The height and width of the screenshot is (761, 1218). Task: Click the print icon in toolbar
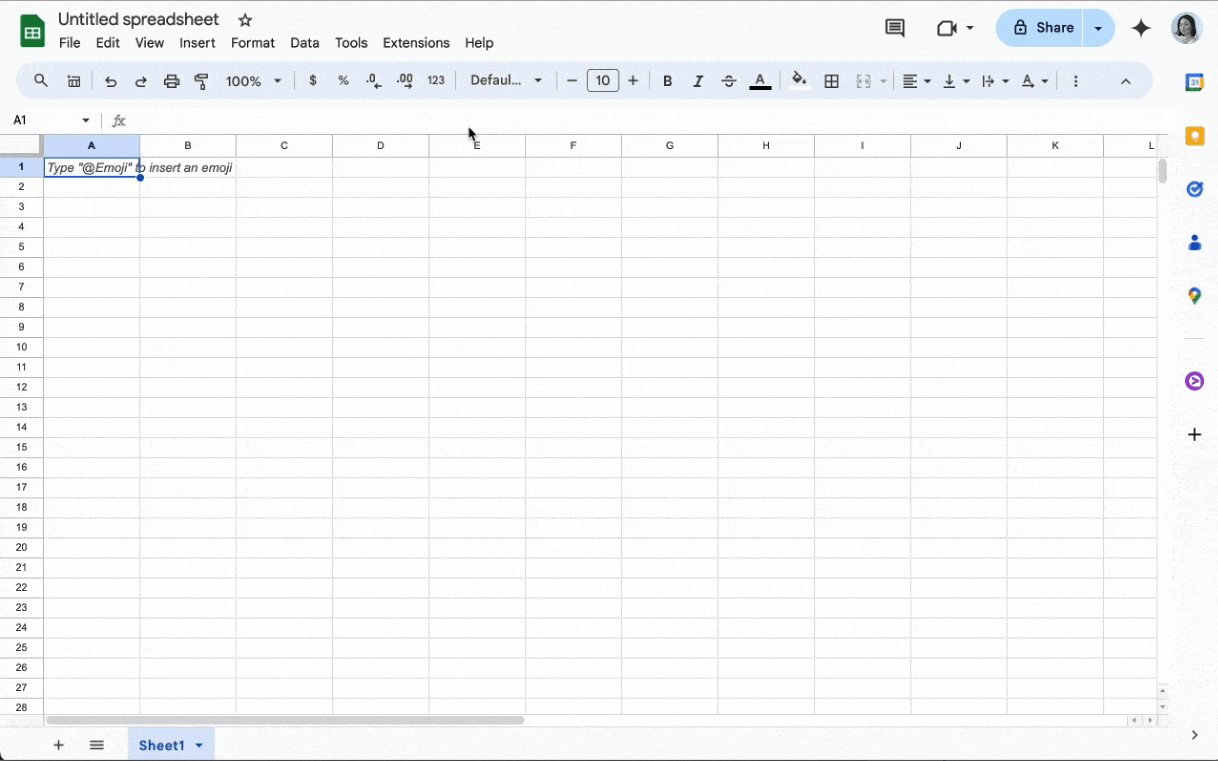click(172, 81)
